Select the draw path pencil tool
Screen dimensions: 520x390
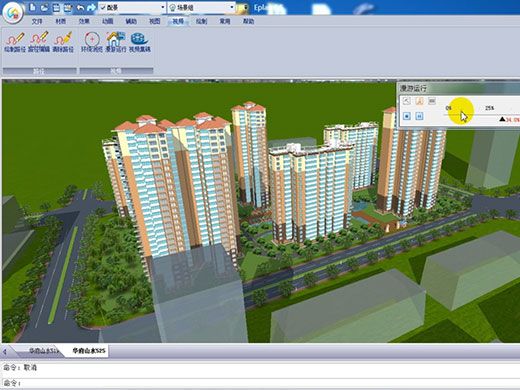coord(15,42)
